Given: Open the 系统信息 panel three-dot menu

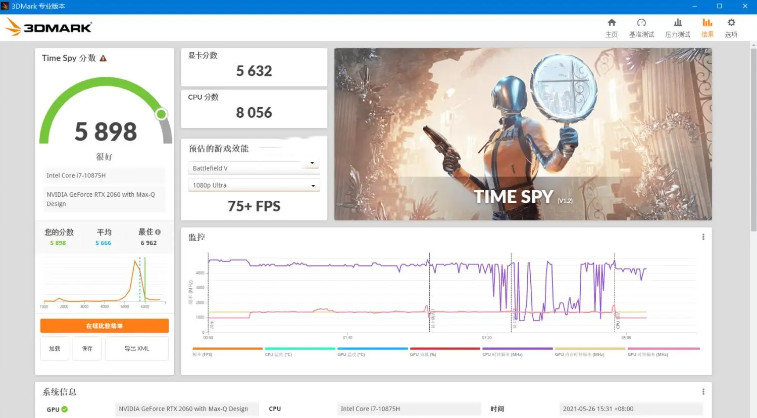Looking at the screenshot, I should pos(703,391).
